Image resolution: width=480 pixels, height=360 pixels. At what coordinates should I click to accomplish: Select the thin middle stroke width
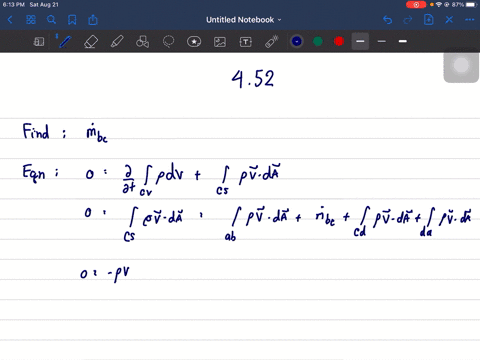[x=382, y=41]
